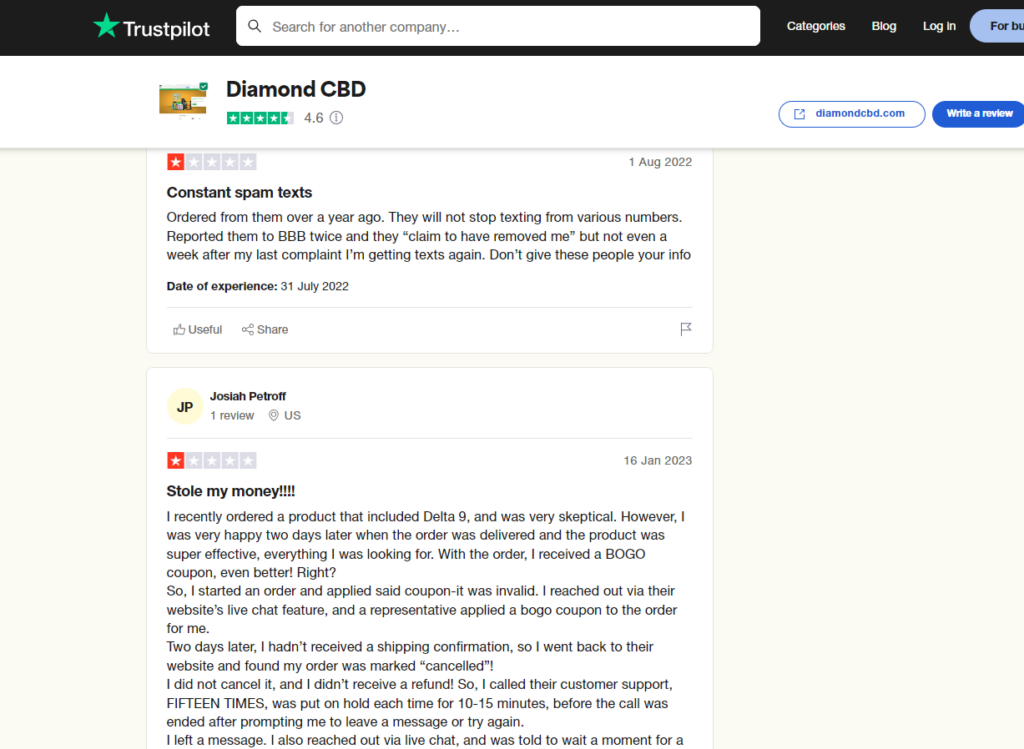Flag the Constant spam texts review
This screenshot has height=749, width=1024.
(x=685, y=329)
